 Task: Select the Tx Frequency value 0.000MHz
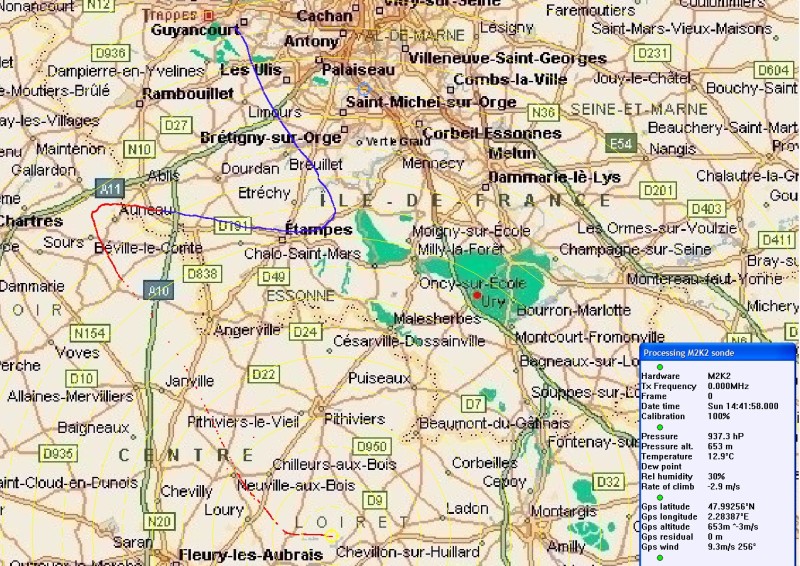(x=728, y=386)
